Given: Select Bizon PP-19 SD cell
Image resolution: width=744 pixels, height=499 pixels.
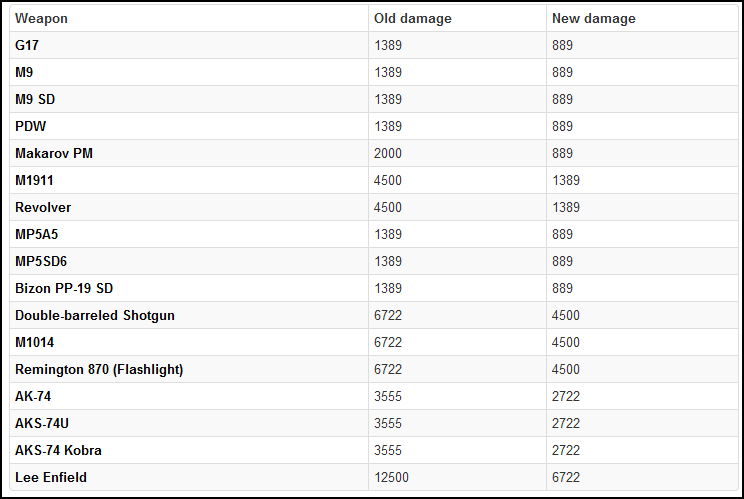Looking at the screenshot, I should pyautogui.click(x=189, y=288).
